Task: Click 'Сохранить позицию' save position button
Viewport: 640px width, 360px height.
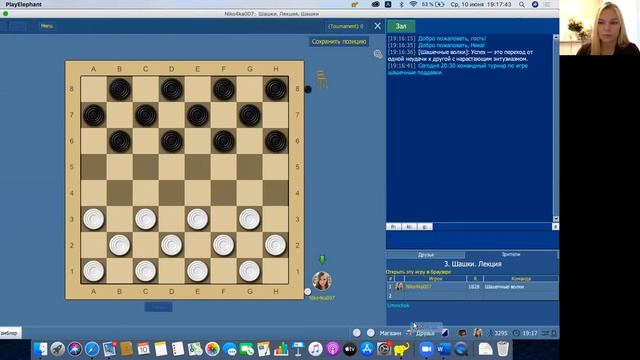Action: pyautogui.click(x=339, y=42)
